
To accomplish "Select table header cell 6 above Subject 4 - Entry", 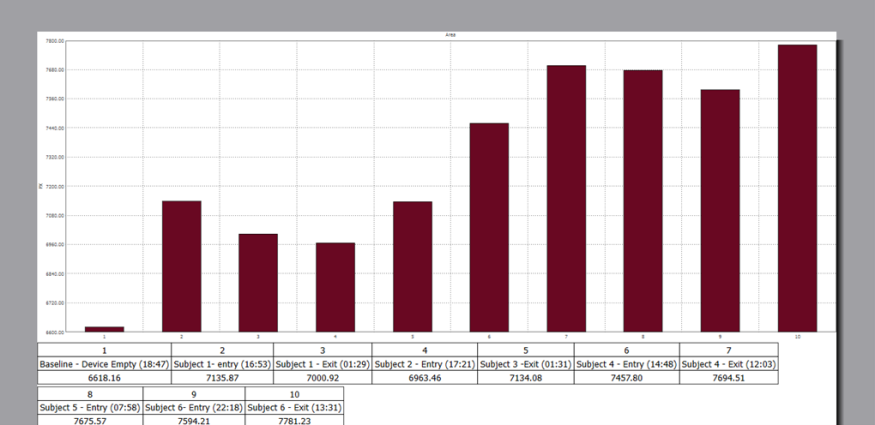I will point(627,350).
